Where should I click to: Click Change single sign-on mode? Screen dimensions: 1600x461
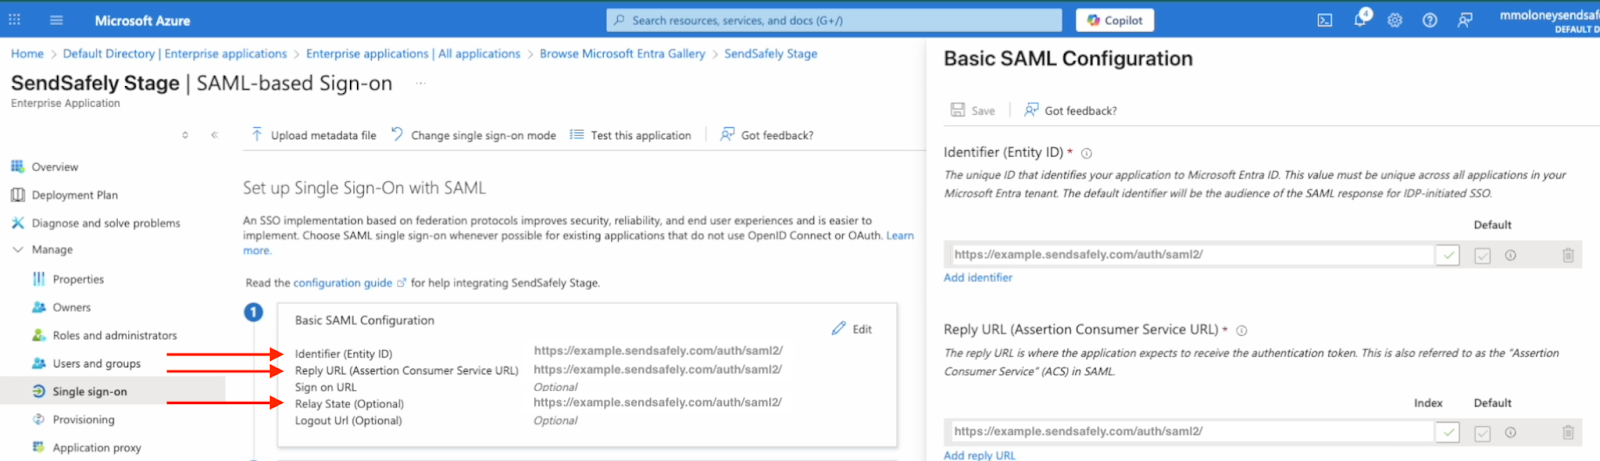[473, 135]
